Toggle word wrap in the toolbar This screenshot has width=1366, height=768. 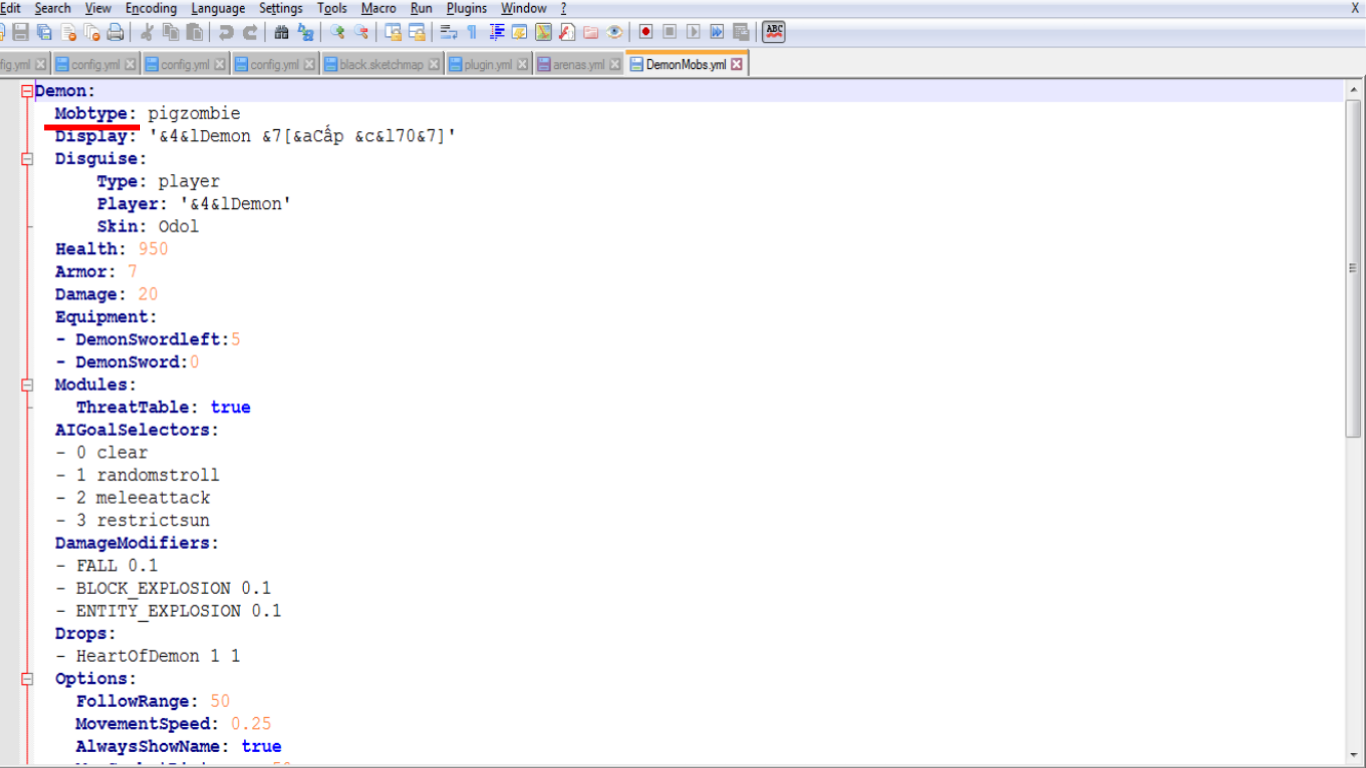click(x=448, y=32)
